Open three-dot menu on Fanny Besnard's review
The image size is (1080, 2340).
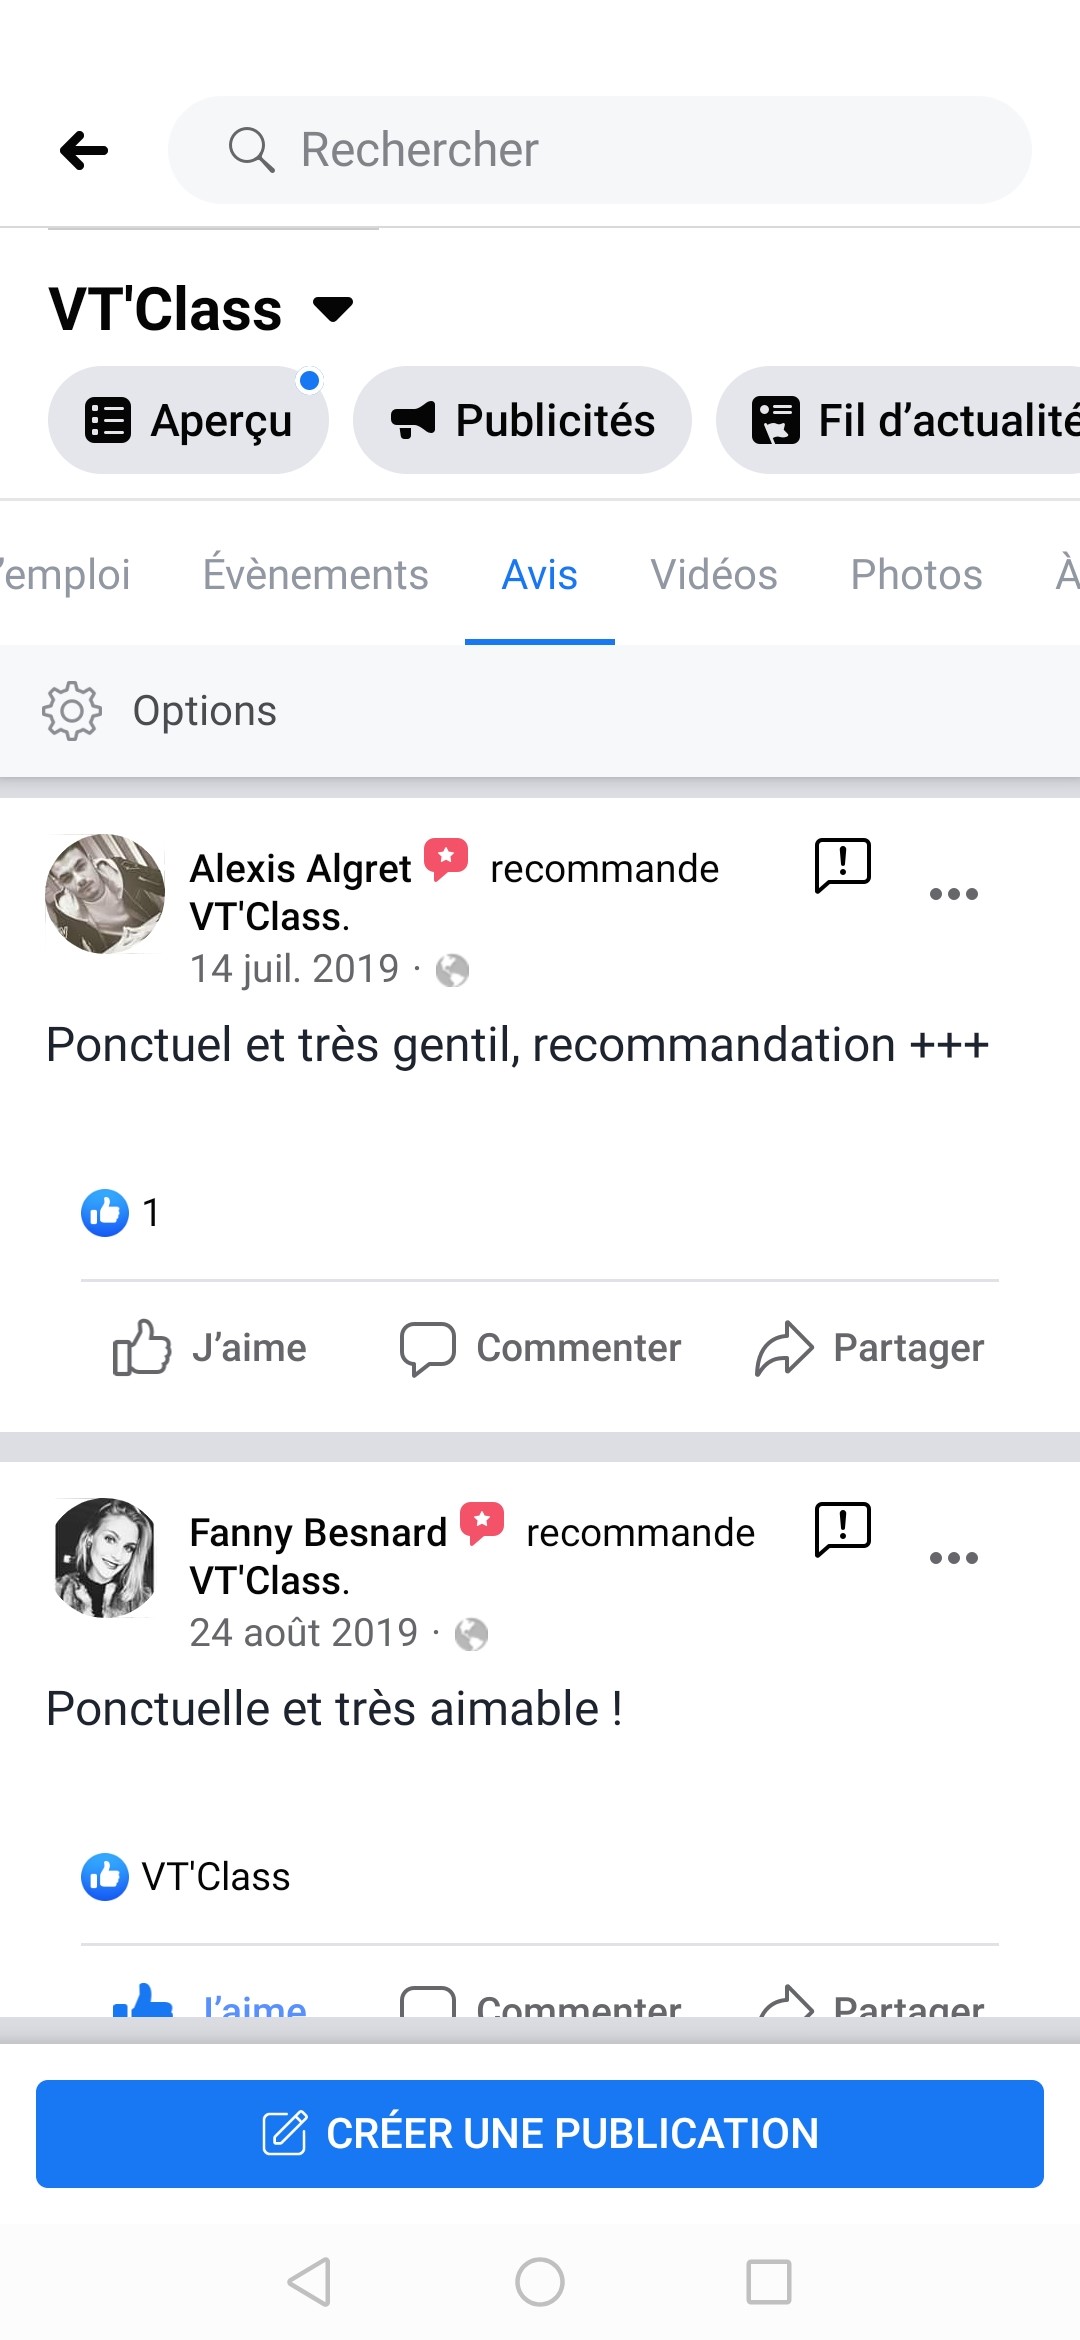pos(953,1558)
